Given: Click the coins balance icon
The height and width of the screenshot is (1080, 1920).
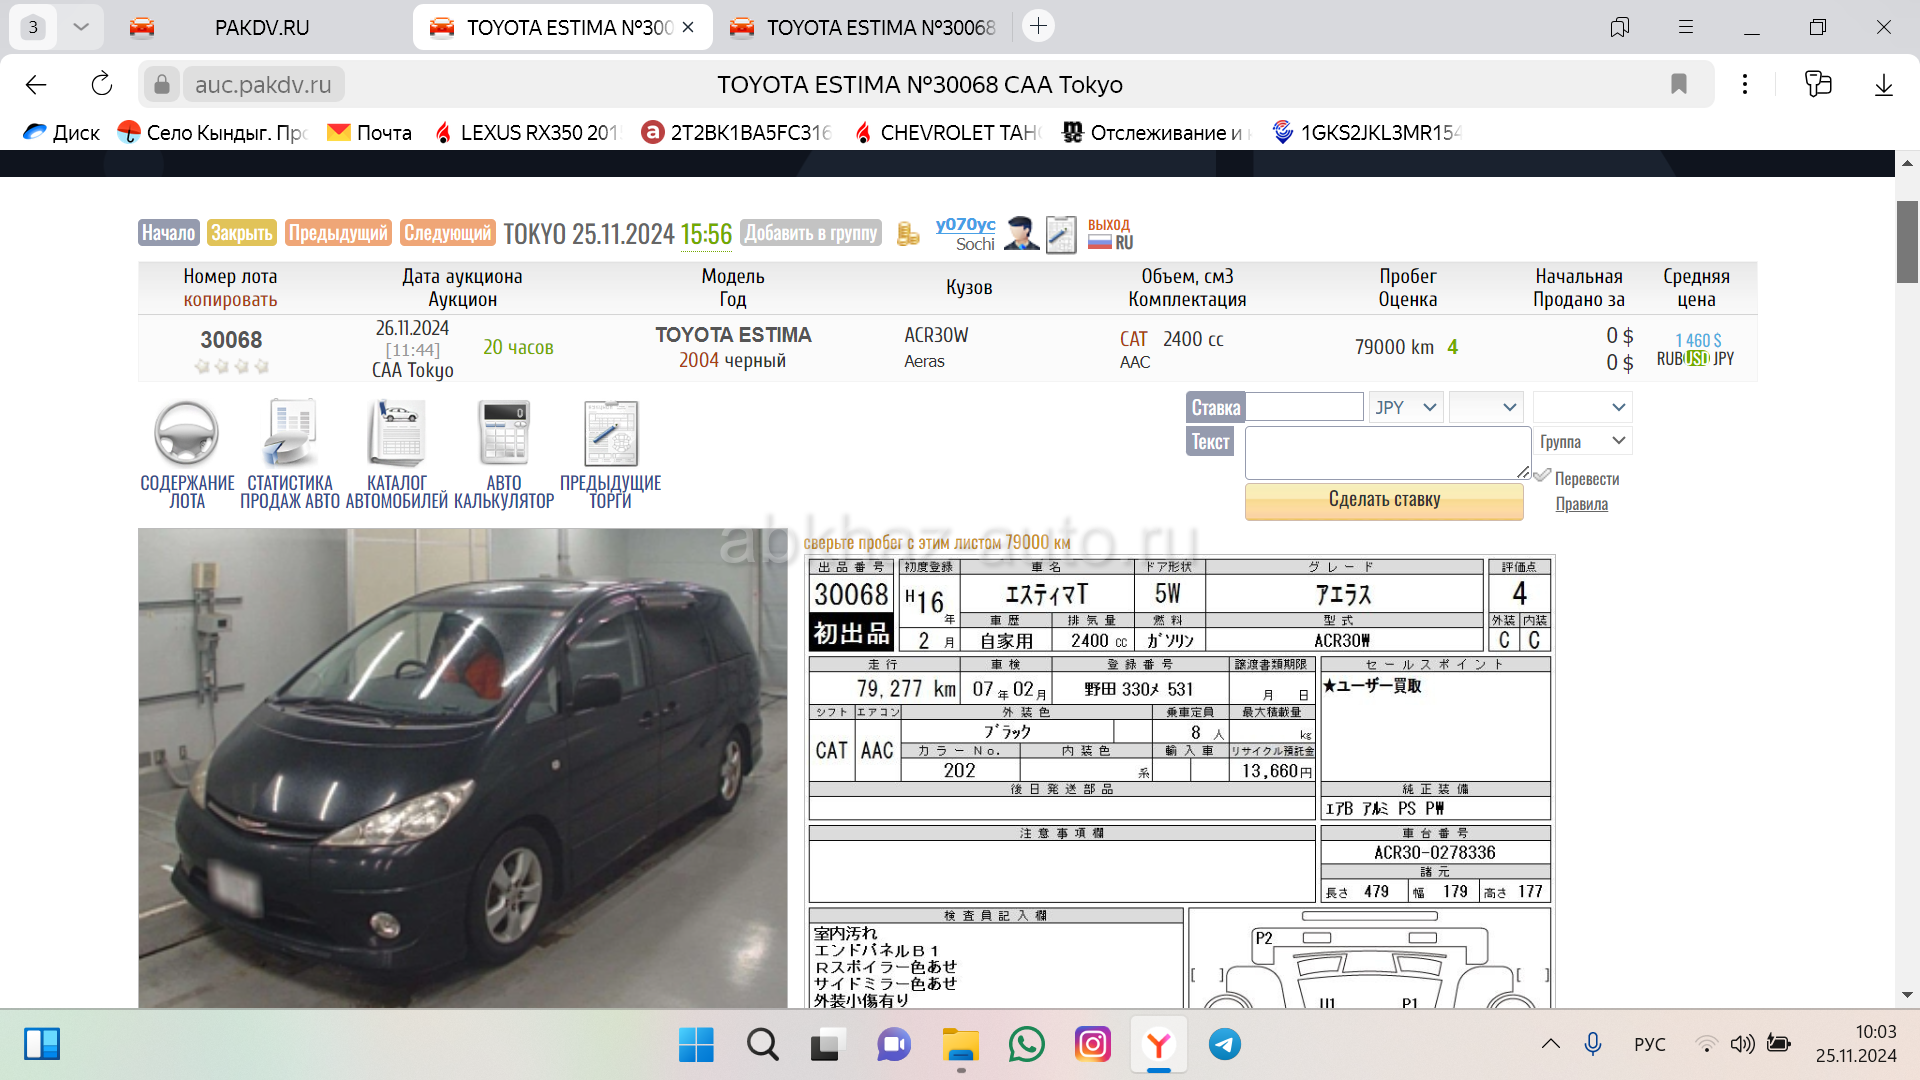Looking at the screenshot, I should pos(908,233).
